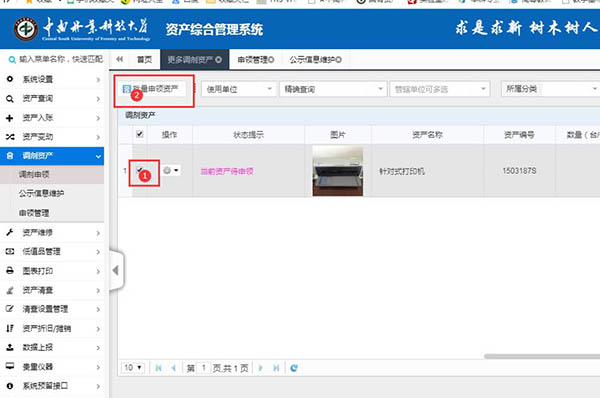
Task: Switch to the 首页 tab
Action: [x=144, y=60]
